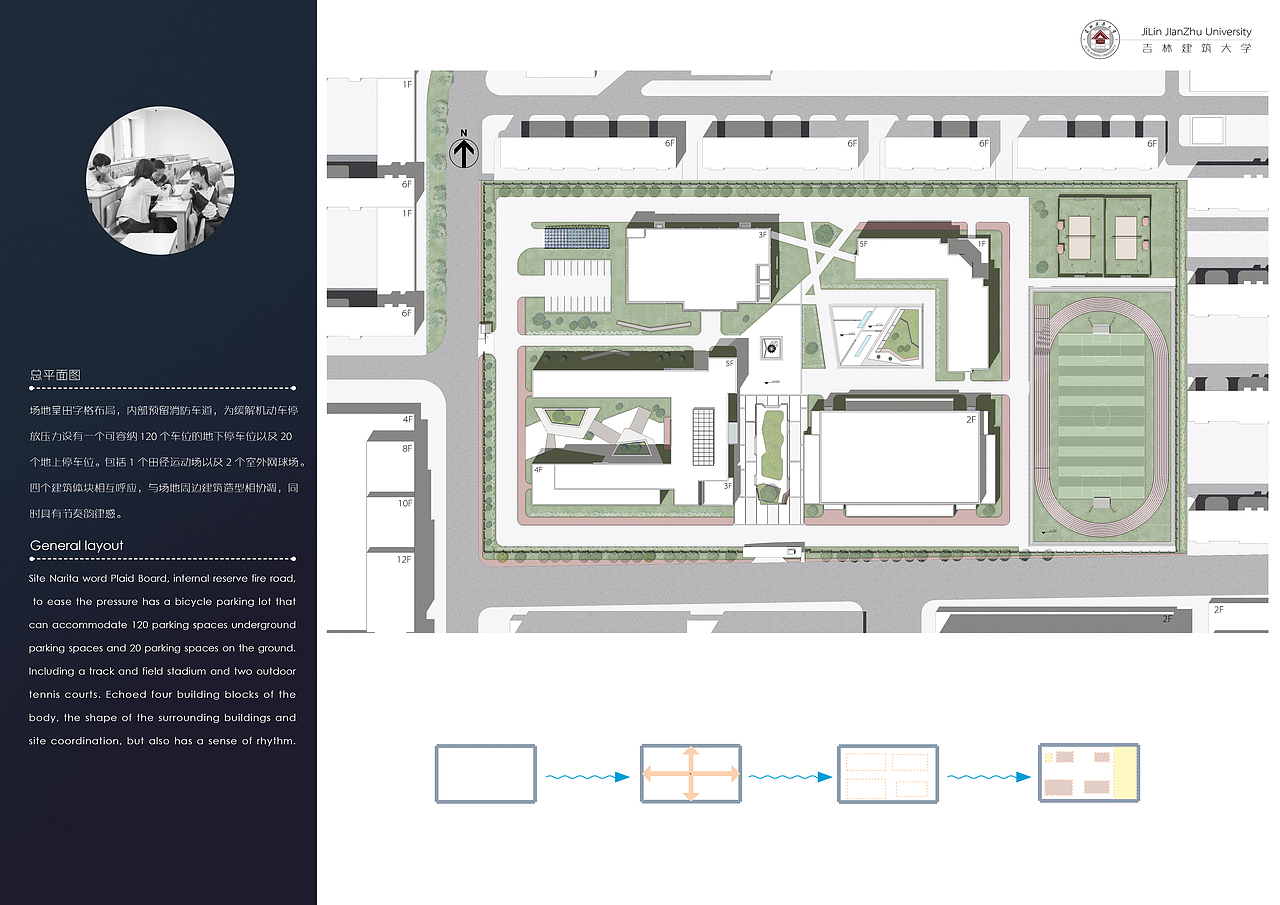Select the dashed-outline blocks concept diagram
This screenshot has width=1280, height=905.
[887, 773]
